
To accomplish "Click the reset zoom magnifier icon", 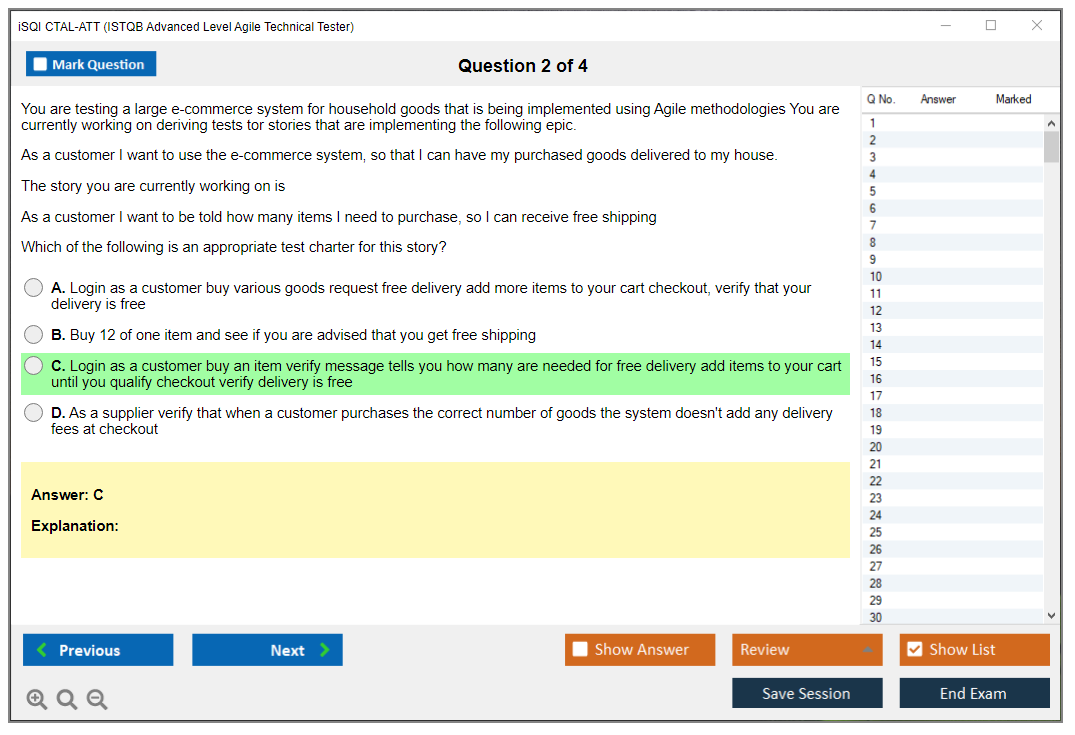I will 67,700.
